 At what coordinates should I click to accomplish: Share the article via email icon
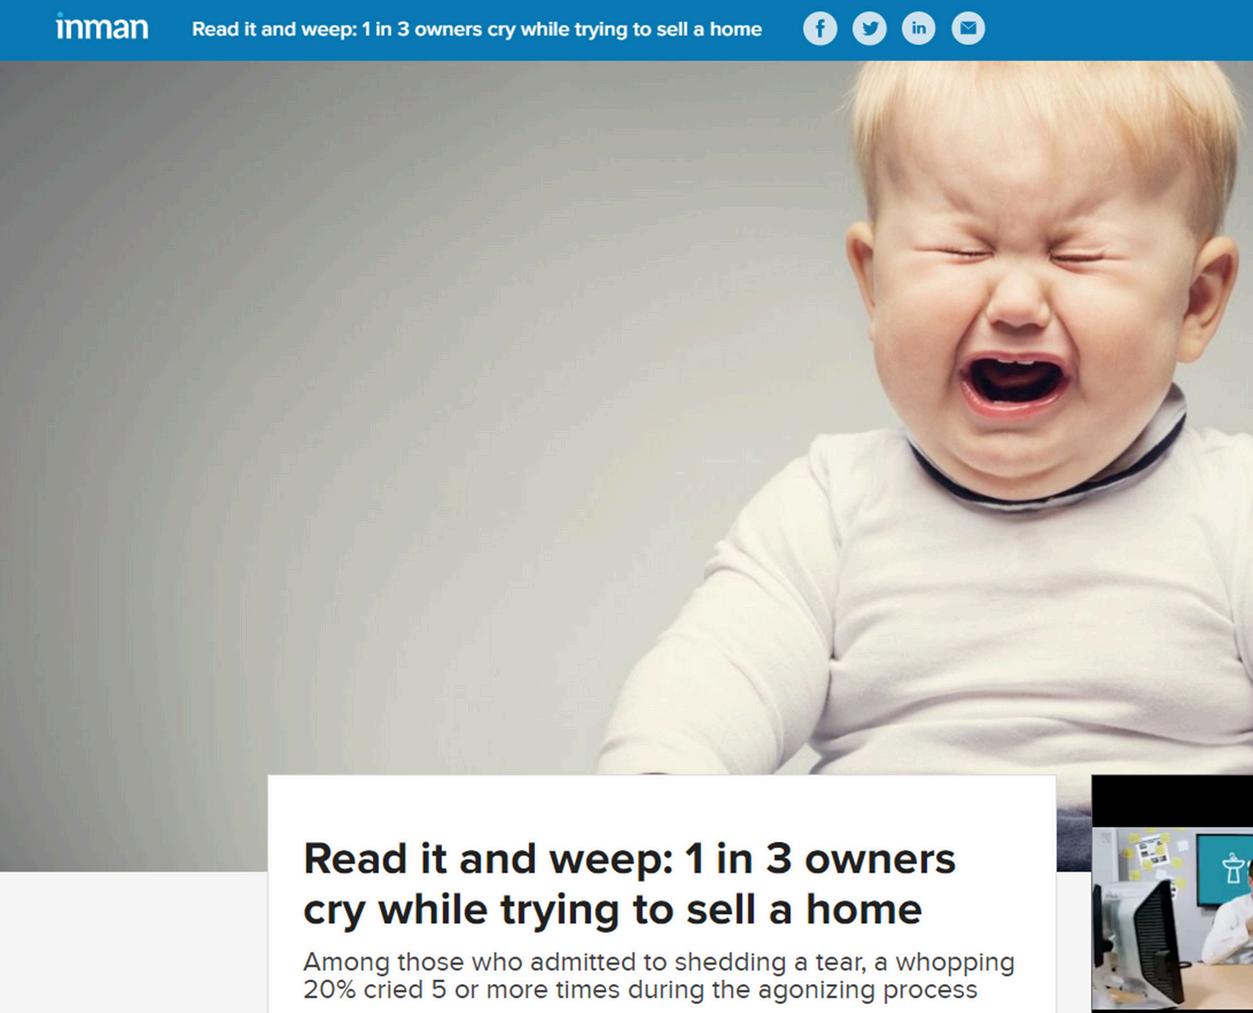tap(967, 29)
